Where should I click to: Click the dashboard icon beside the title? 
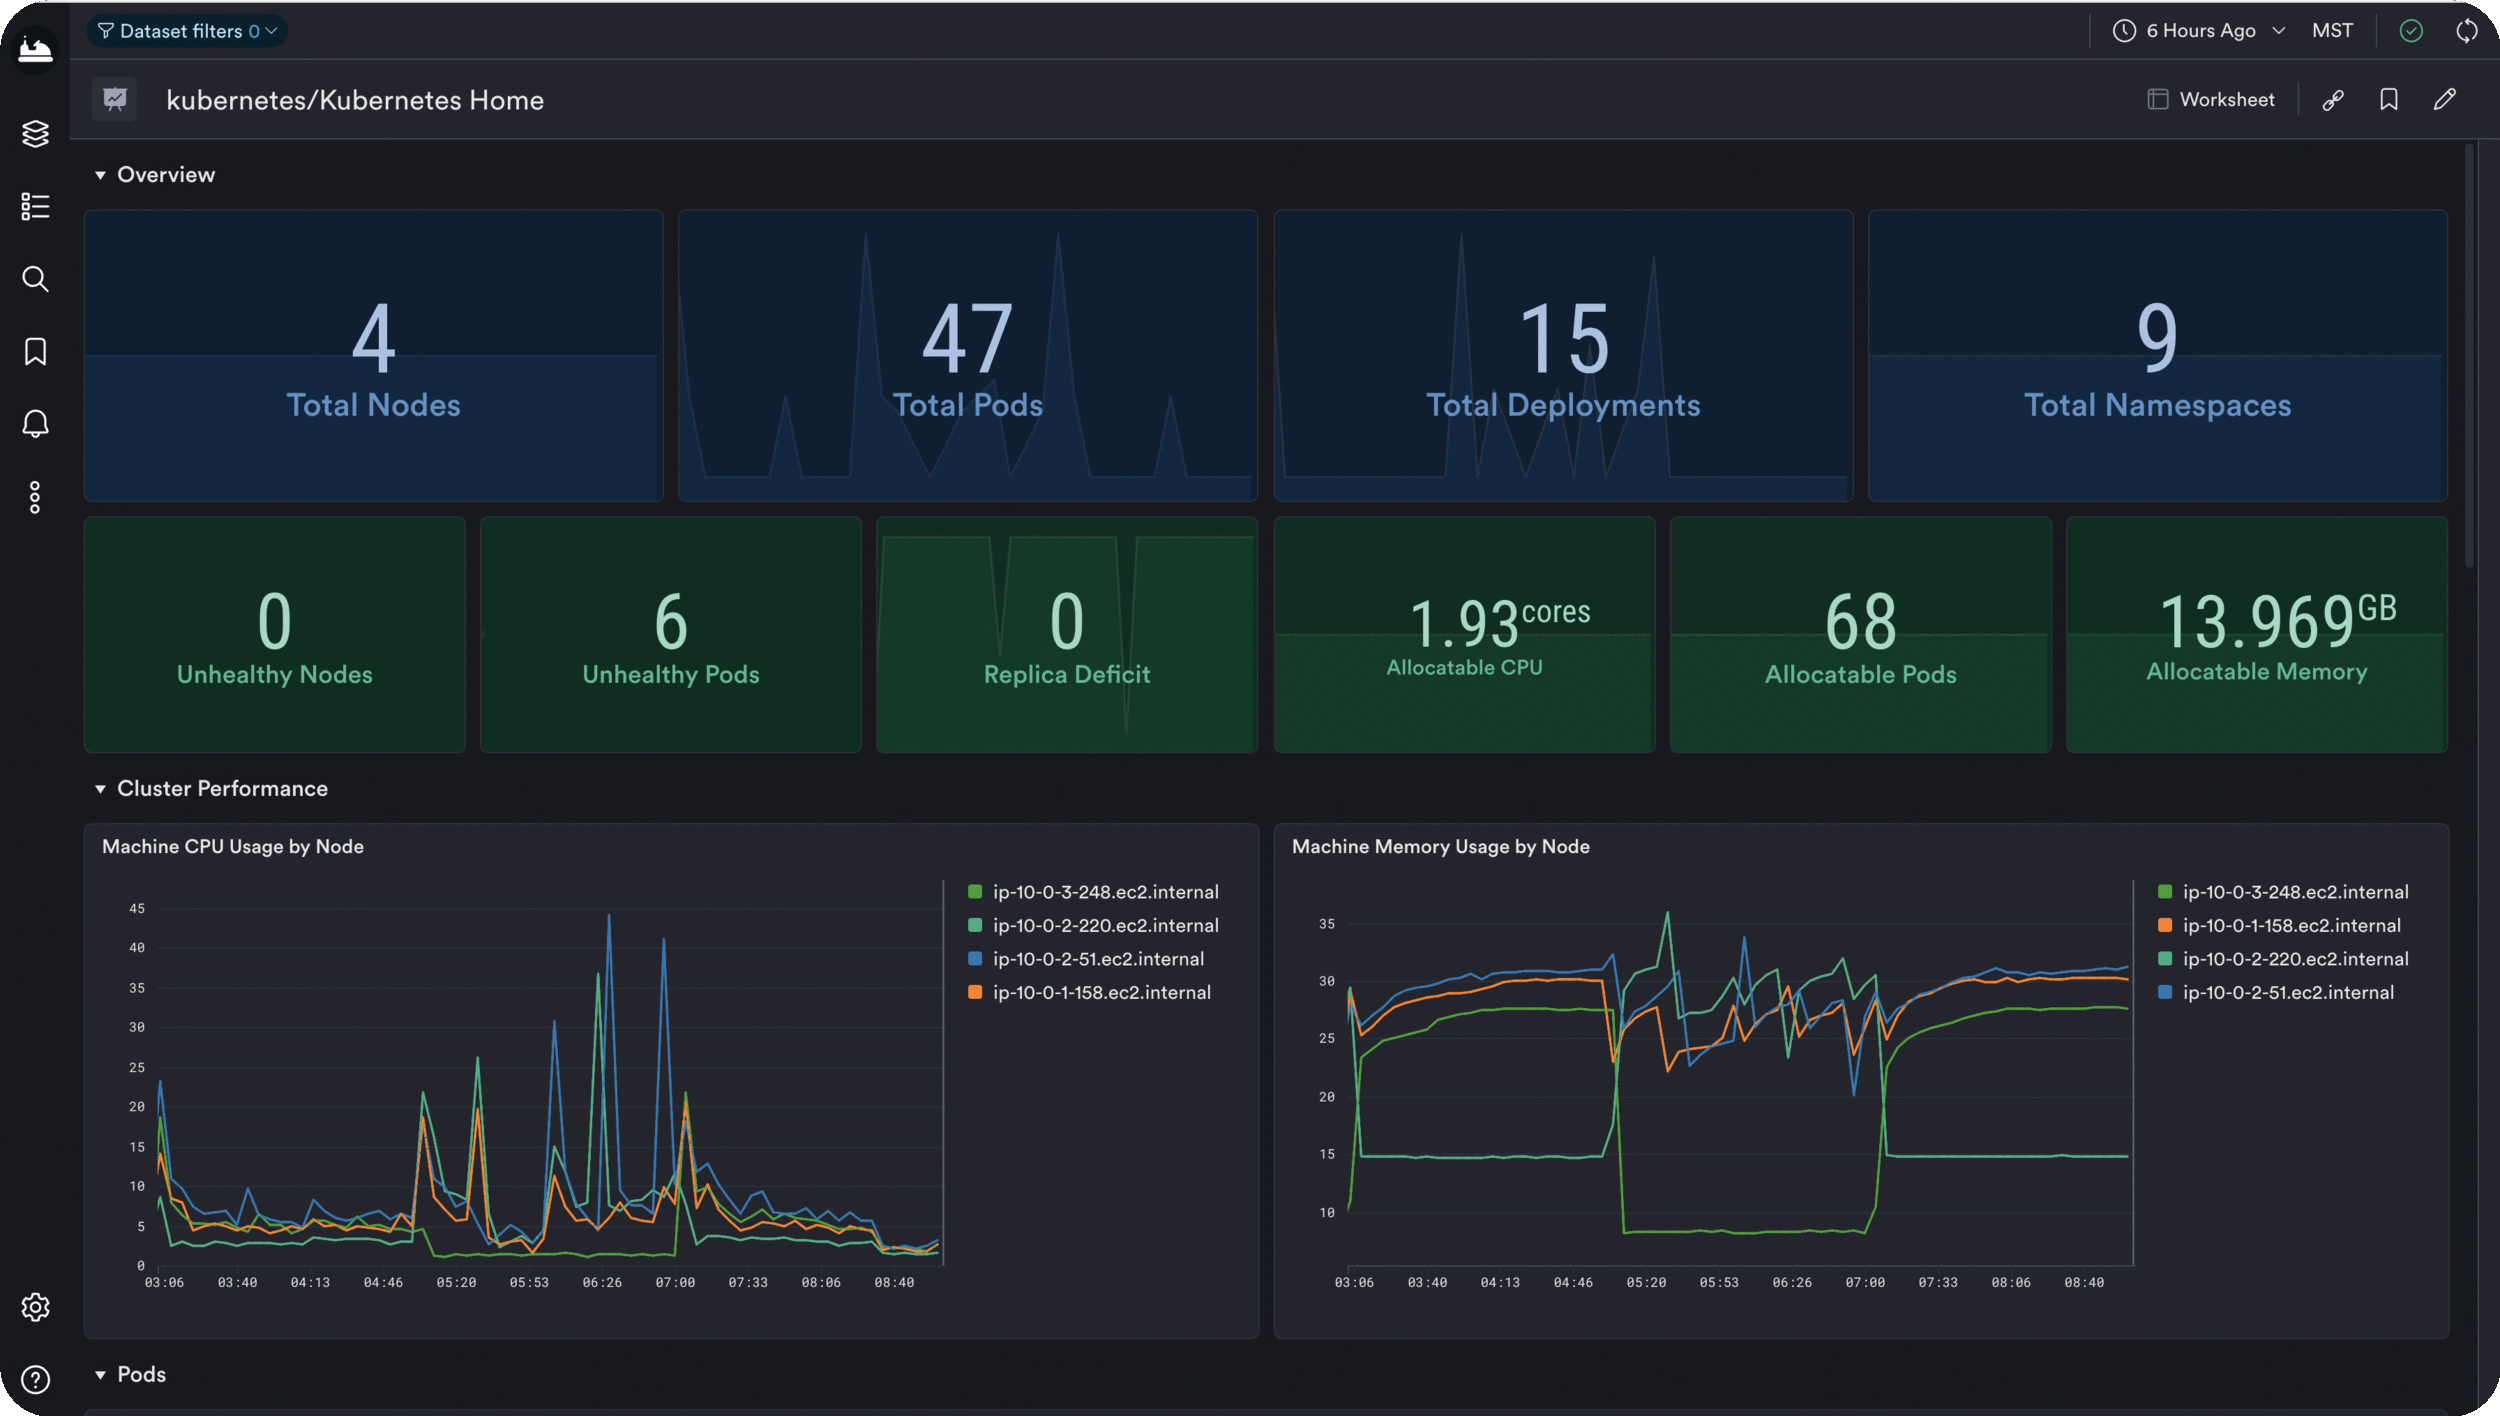click(x=115, y=99)
